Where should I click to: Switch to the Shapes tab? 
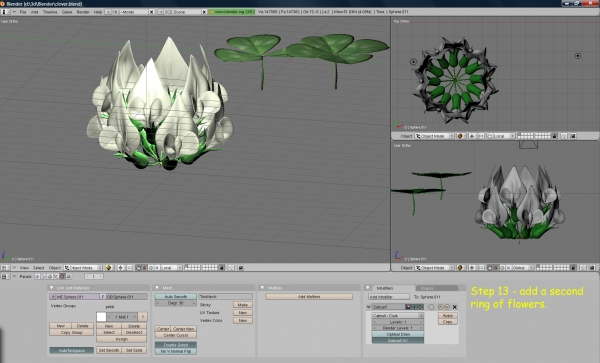coord(436,288)
